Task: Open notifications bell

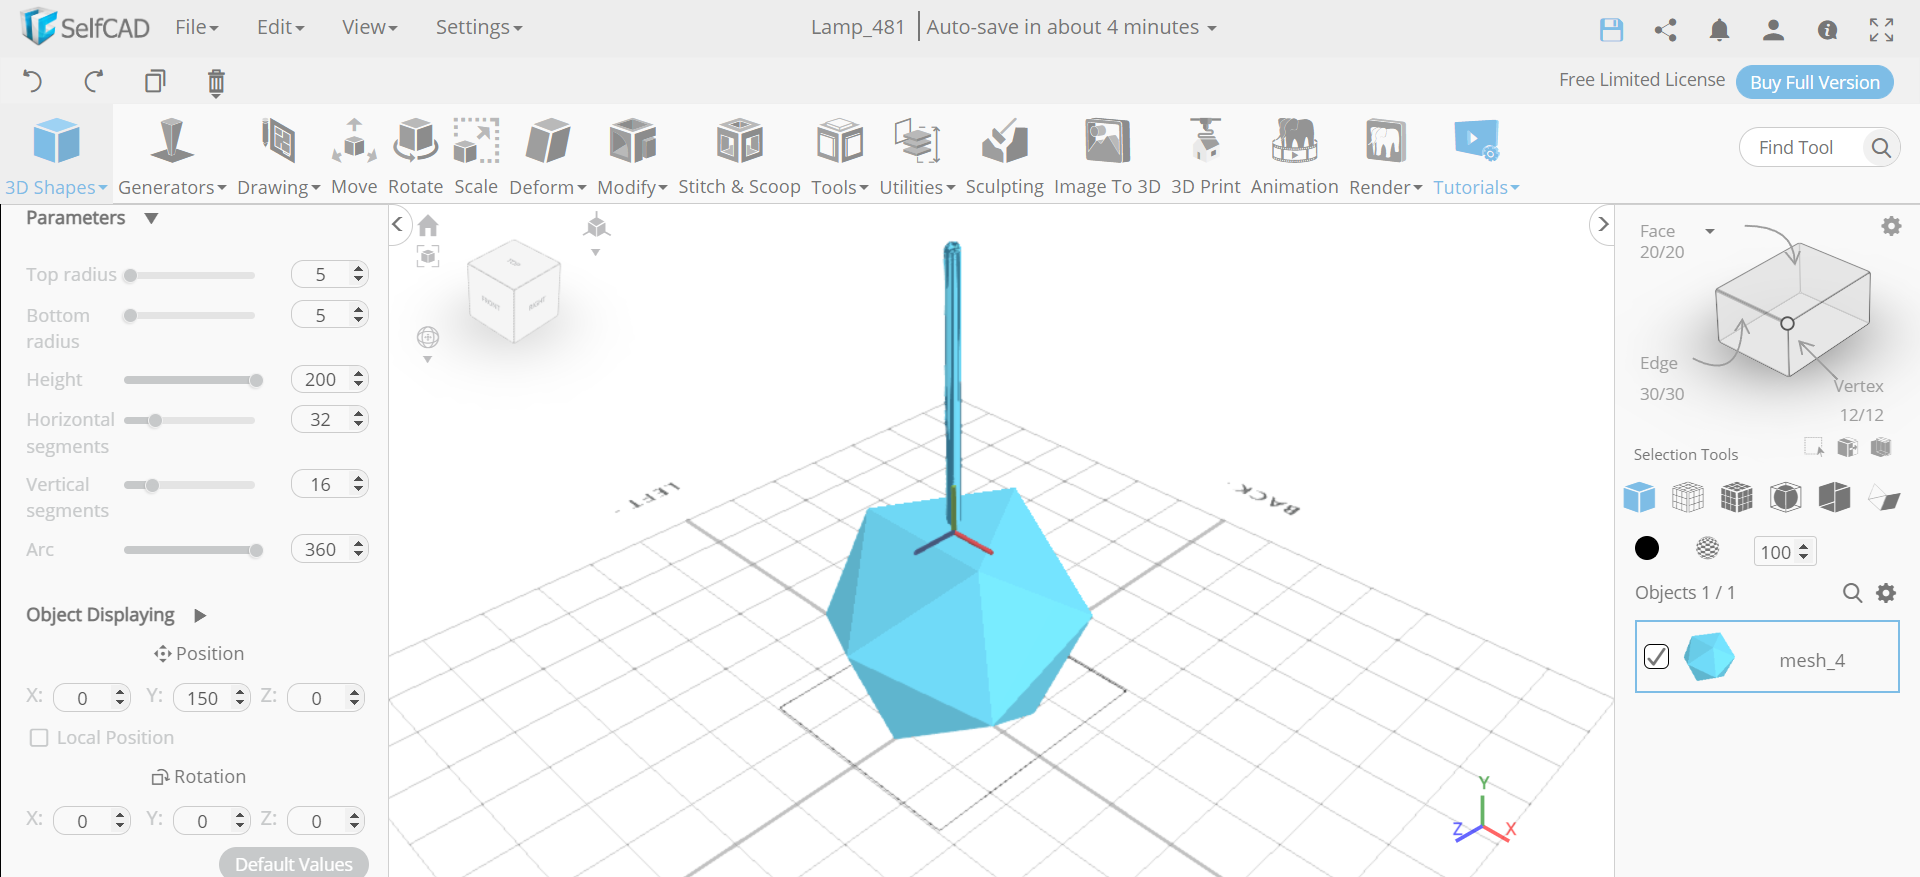Action: pyautogui.click(x=1719, y=30)
